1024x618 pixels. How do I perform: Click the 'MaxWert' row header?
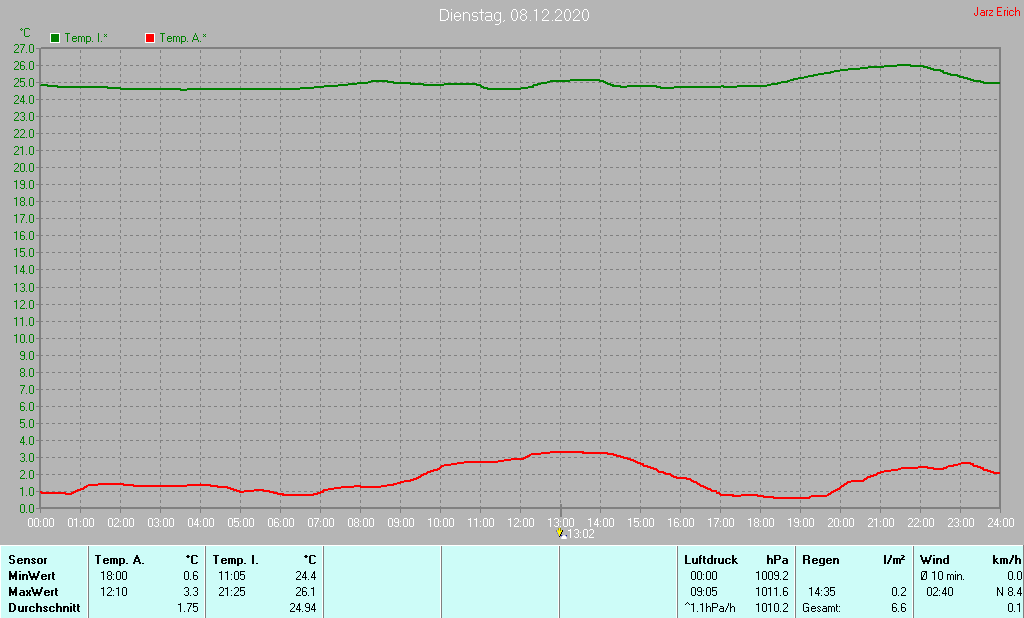click(x=33, y=592)
